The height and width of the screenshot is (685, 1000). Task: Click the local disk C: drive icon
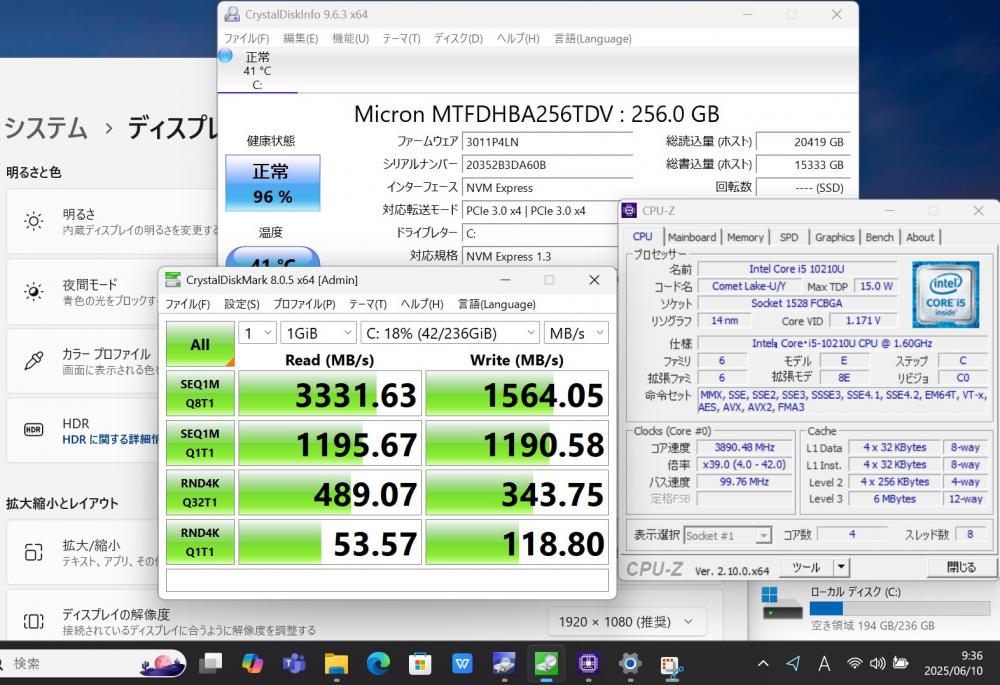click(x=782, y=603)
